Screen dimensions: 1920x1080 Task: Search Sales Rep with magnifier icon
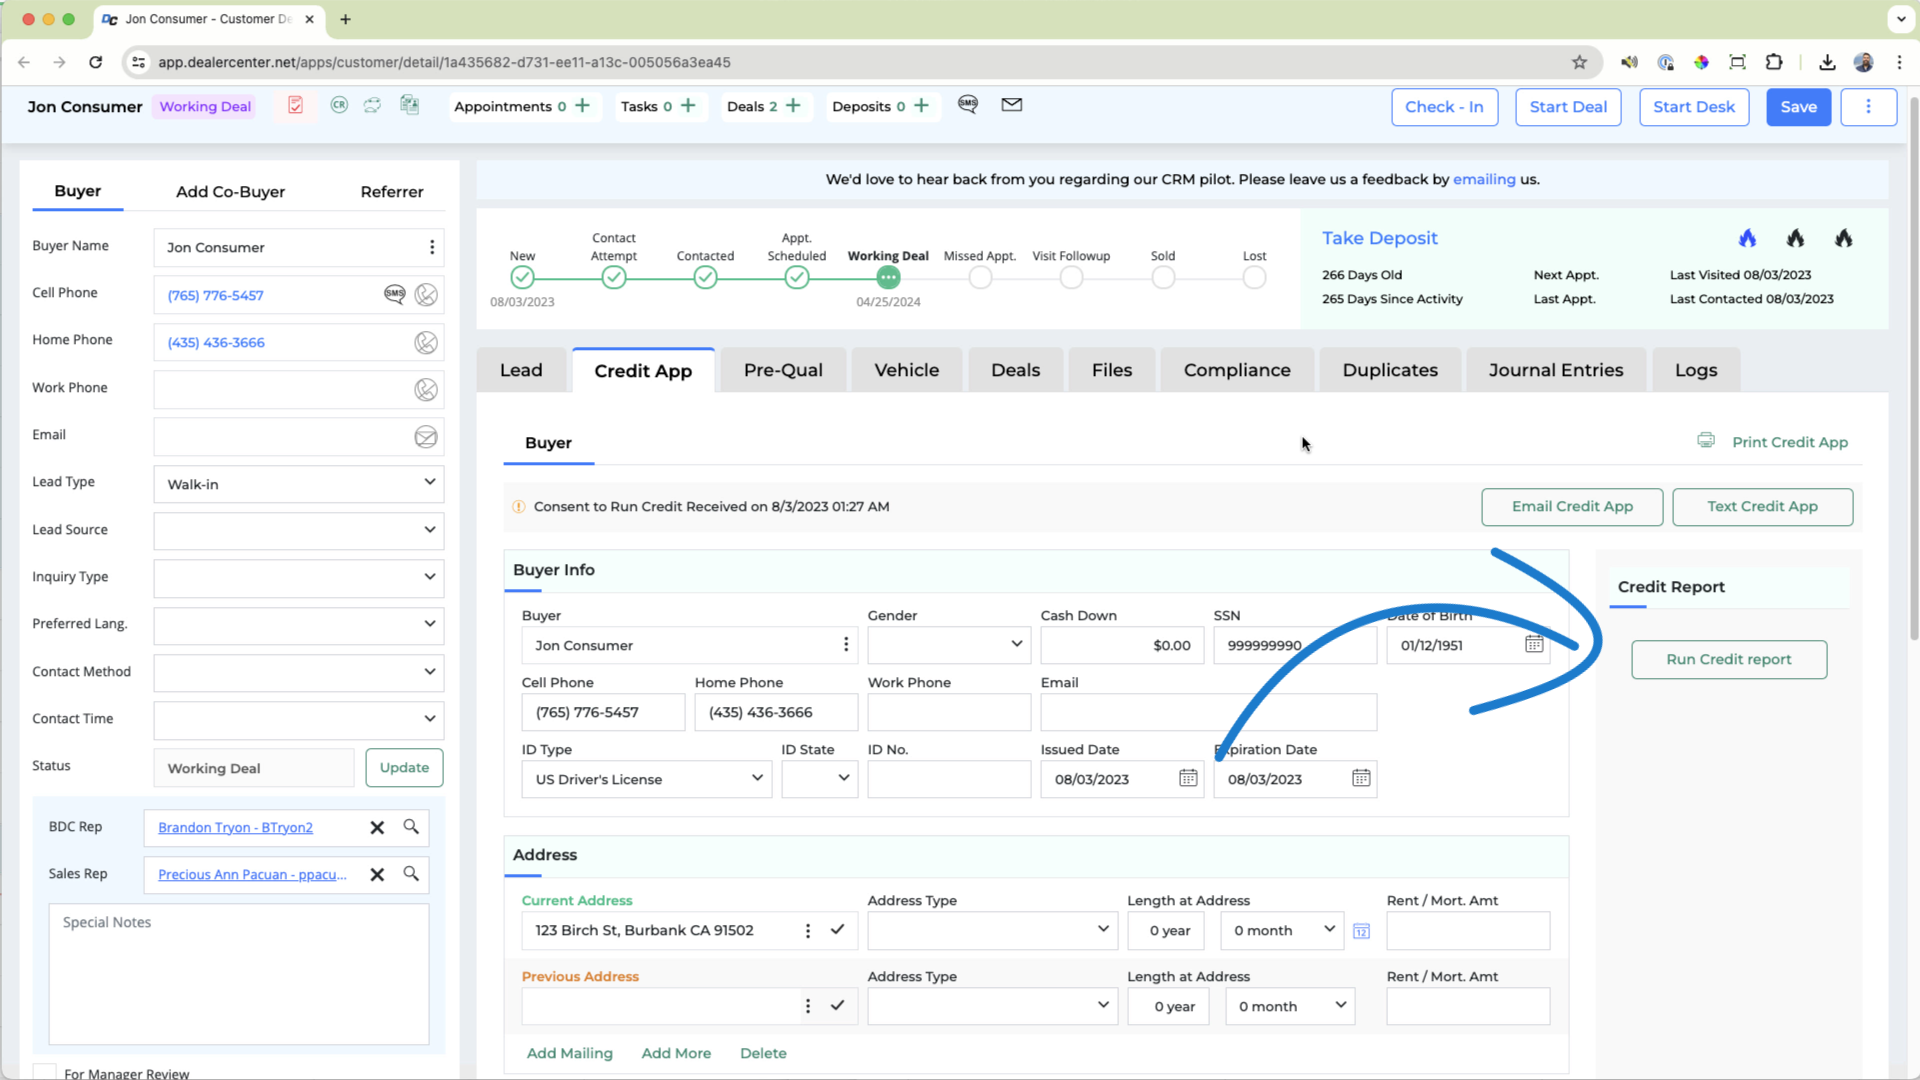tap(411, 874)
